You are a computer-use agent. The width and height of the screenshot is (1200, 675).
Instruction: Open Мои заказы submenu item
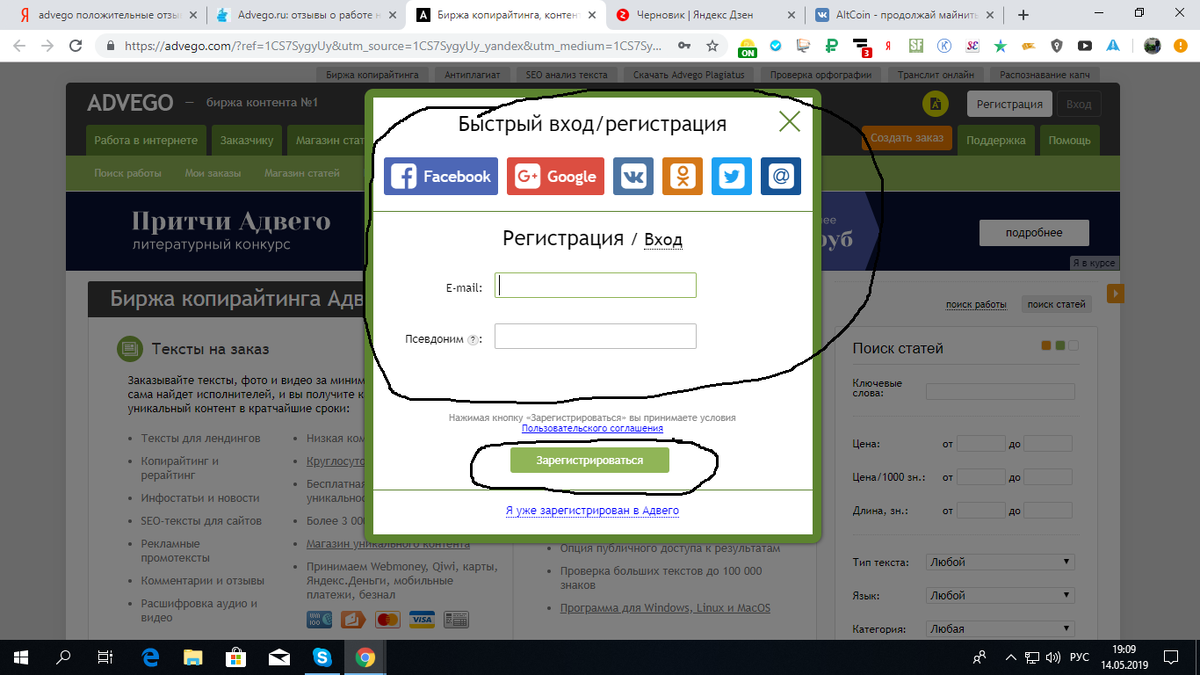213,173
